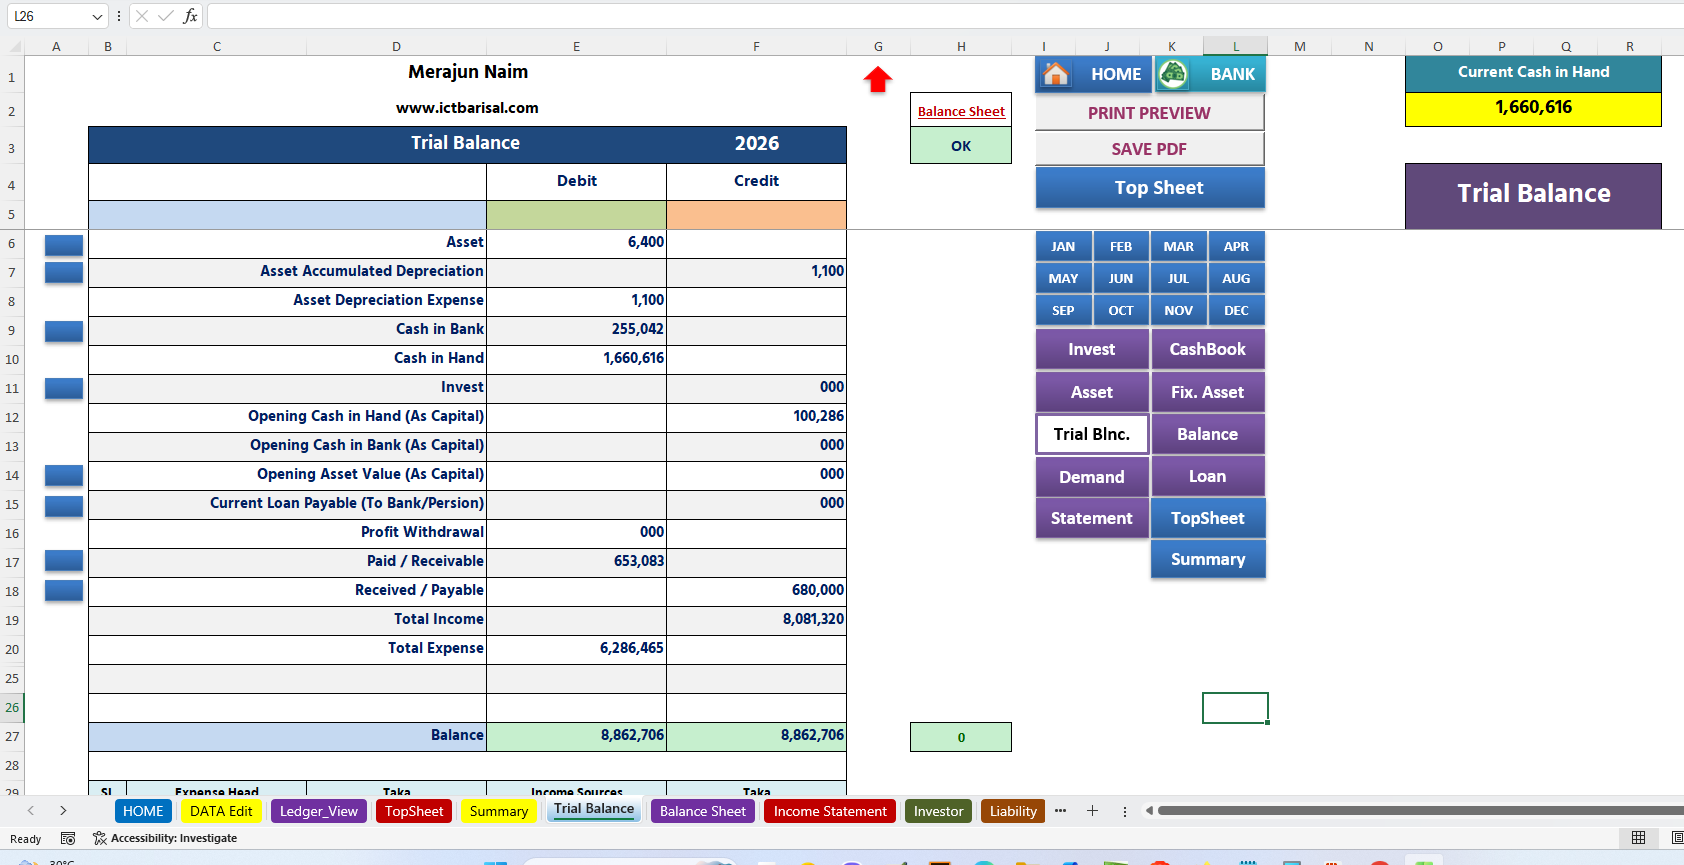
Task: Click the blue button beside Invest row
Action: [64, 388]
